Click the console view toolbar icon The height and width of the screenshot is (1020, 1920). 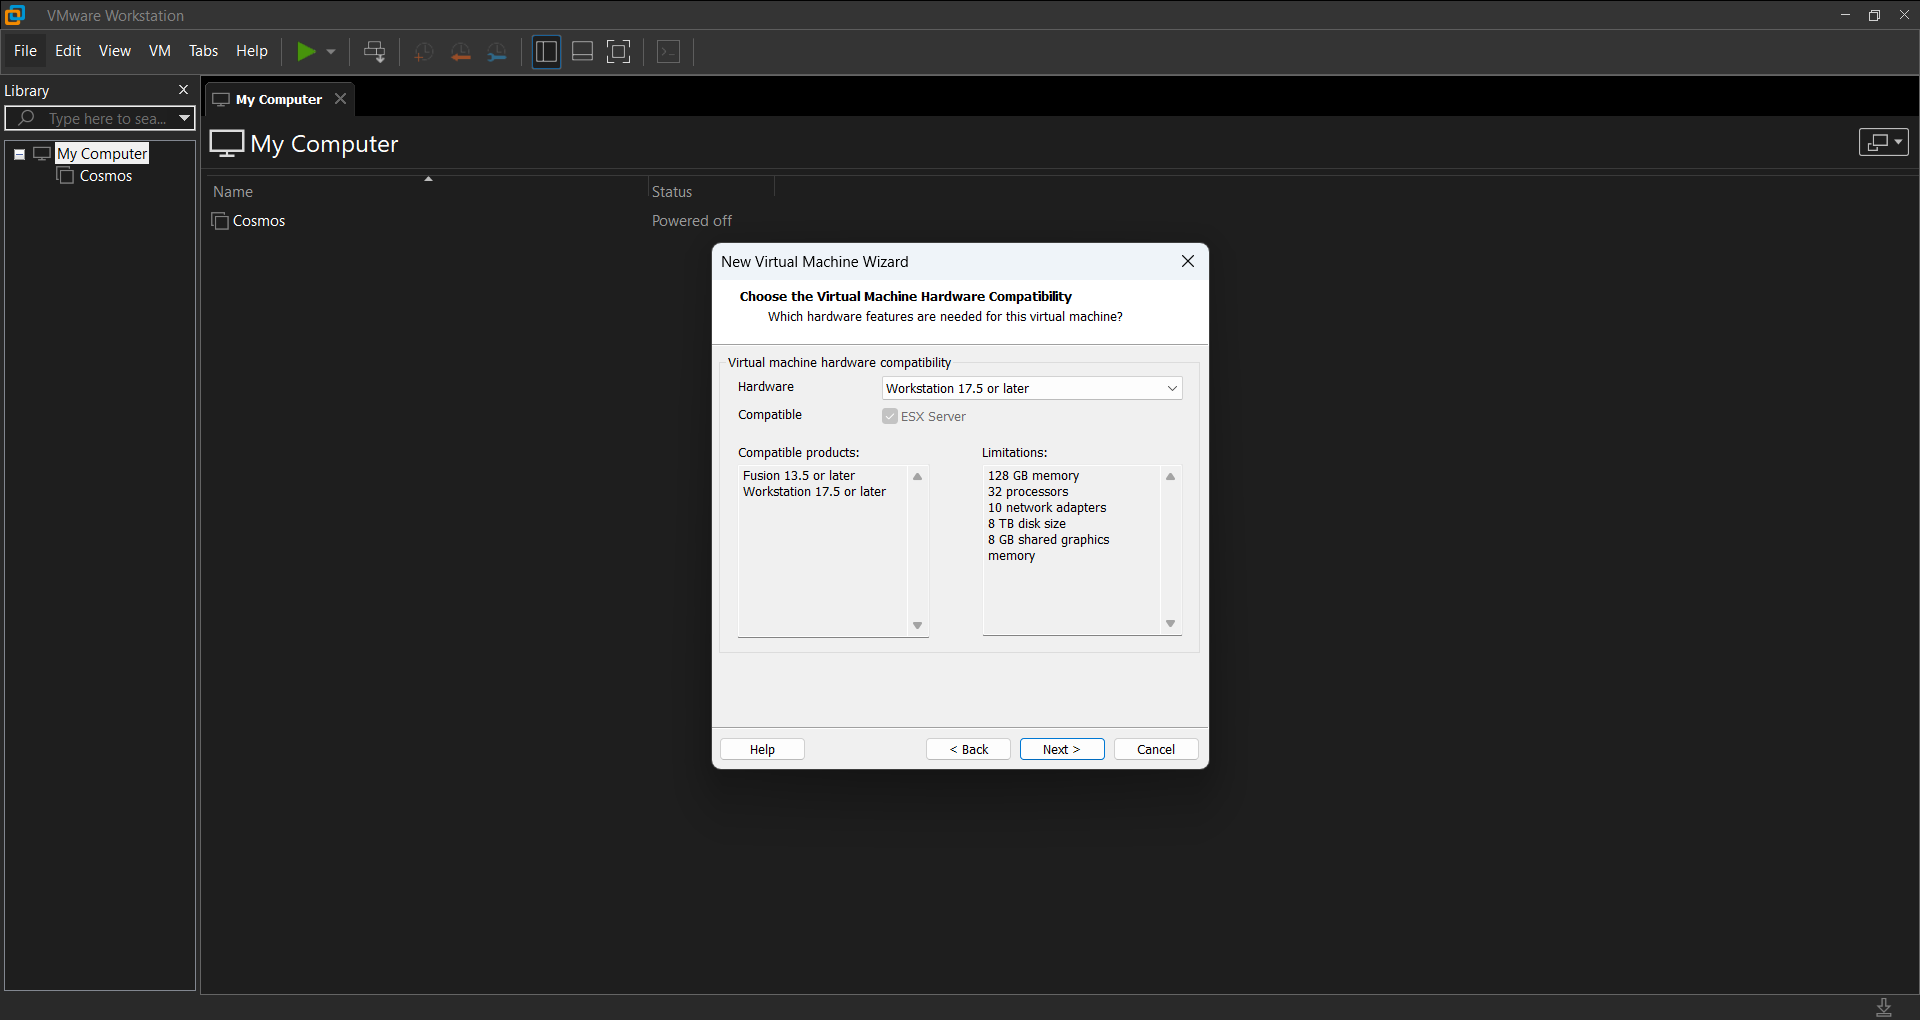tap(669, 52)
